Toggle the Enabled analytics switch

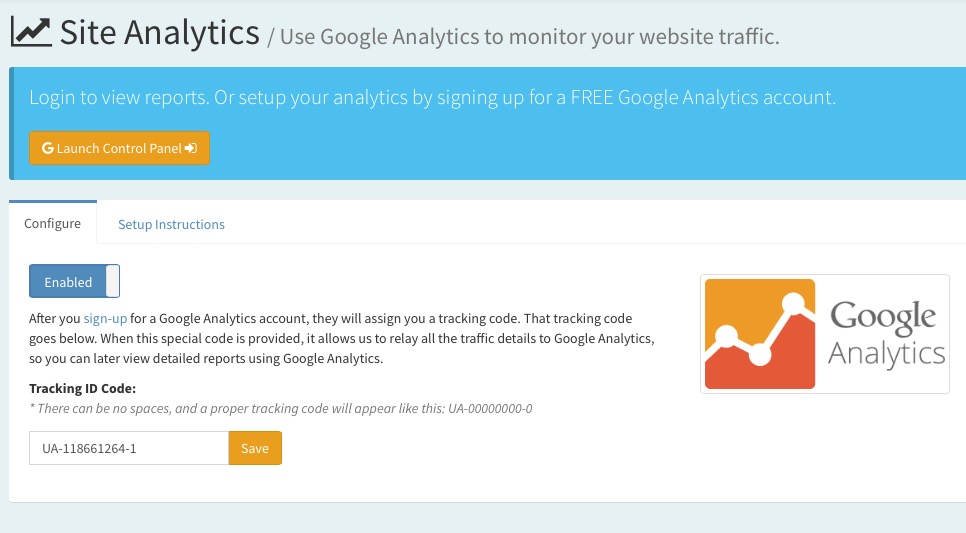[x=74, y=282]
